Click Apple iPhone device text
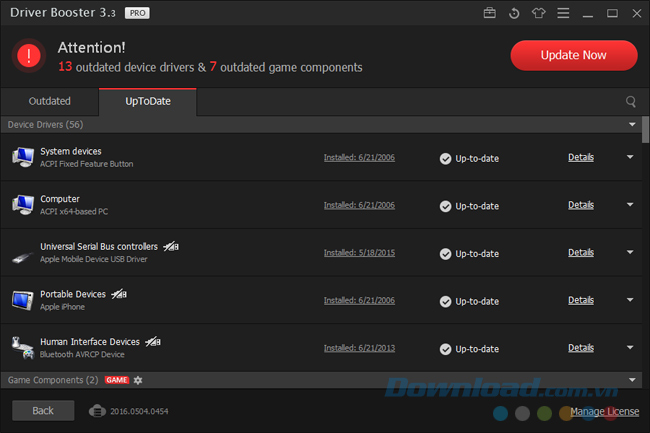The width and height of the screenshot is (650, 433). (x=62, y=307)
